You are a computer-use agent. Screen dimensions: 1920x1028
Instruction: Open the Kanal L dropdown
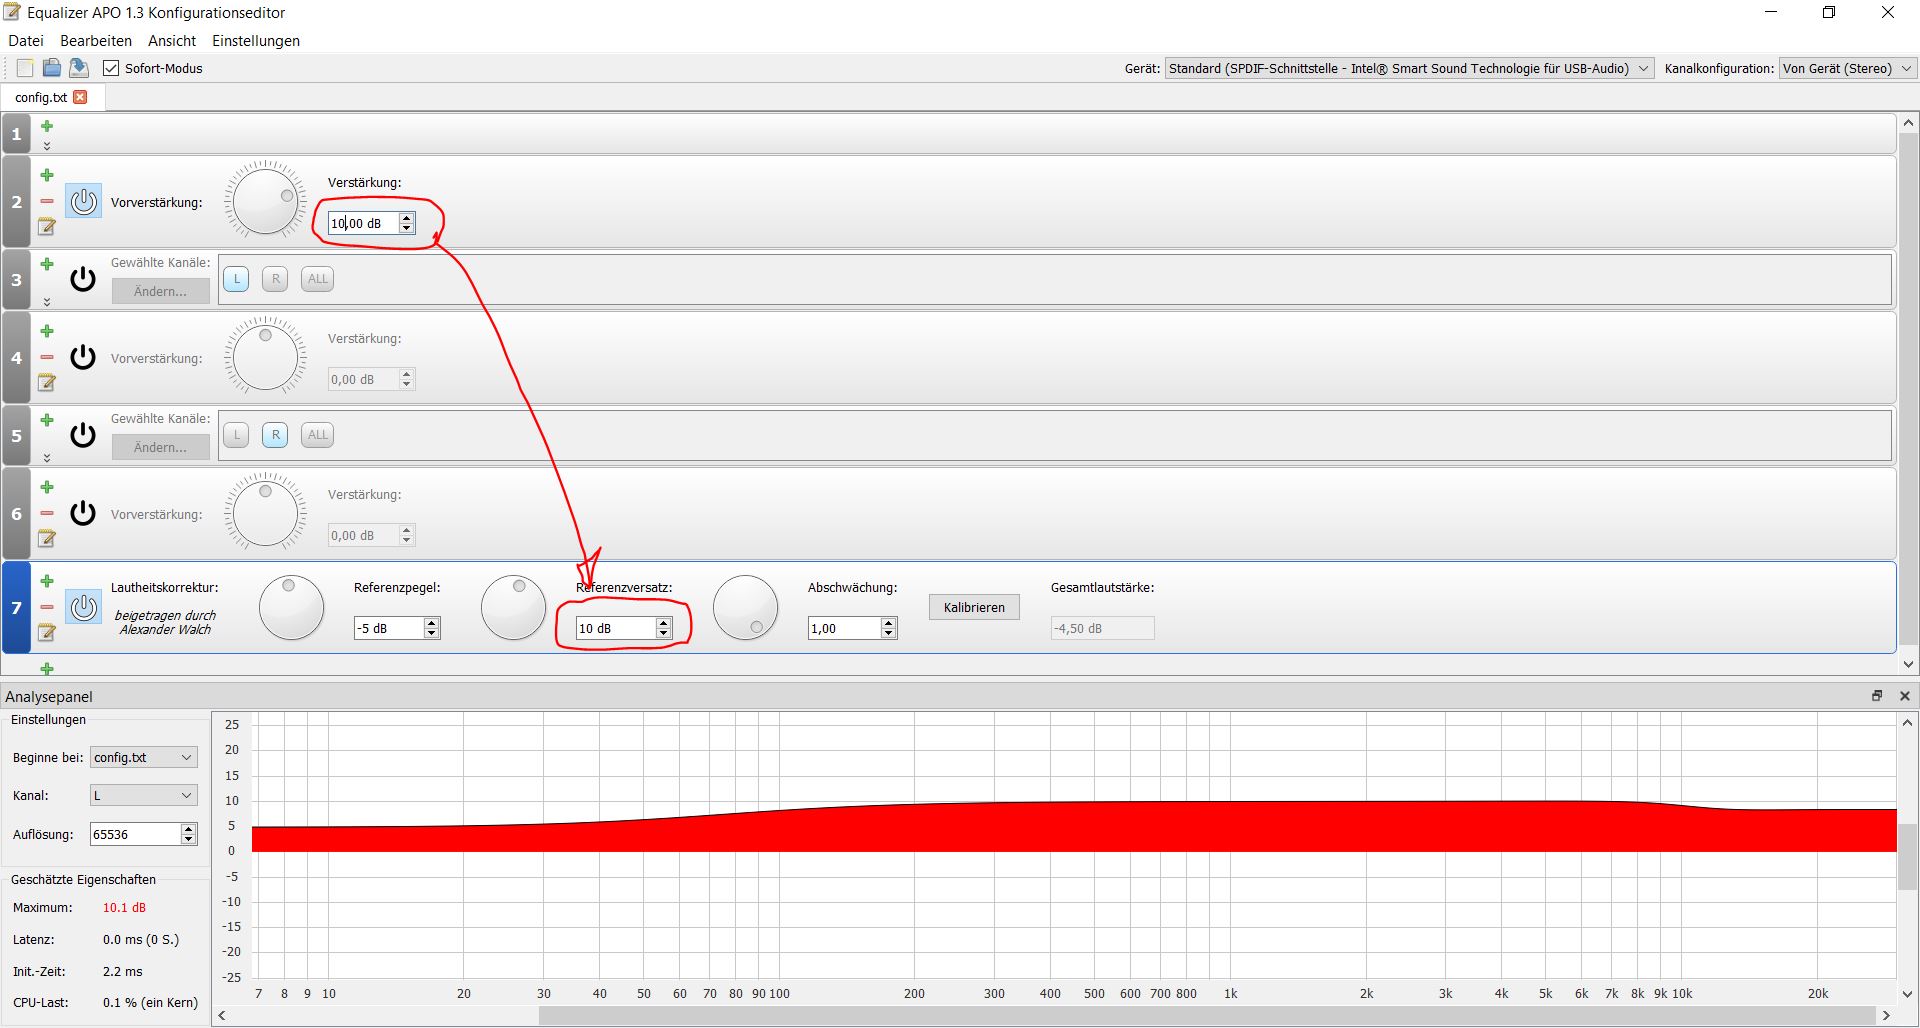tap(144, 795)
